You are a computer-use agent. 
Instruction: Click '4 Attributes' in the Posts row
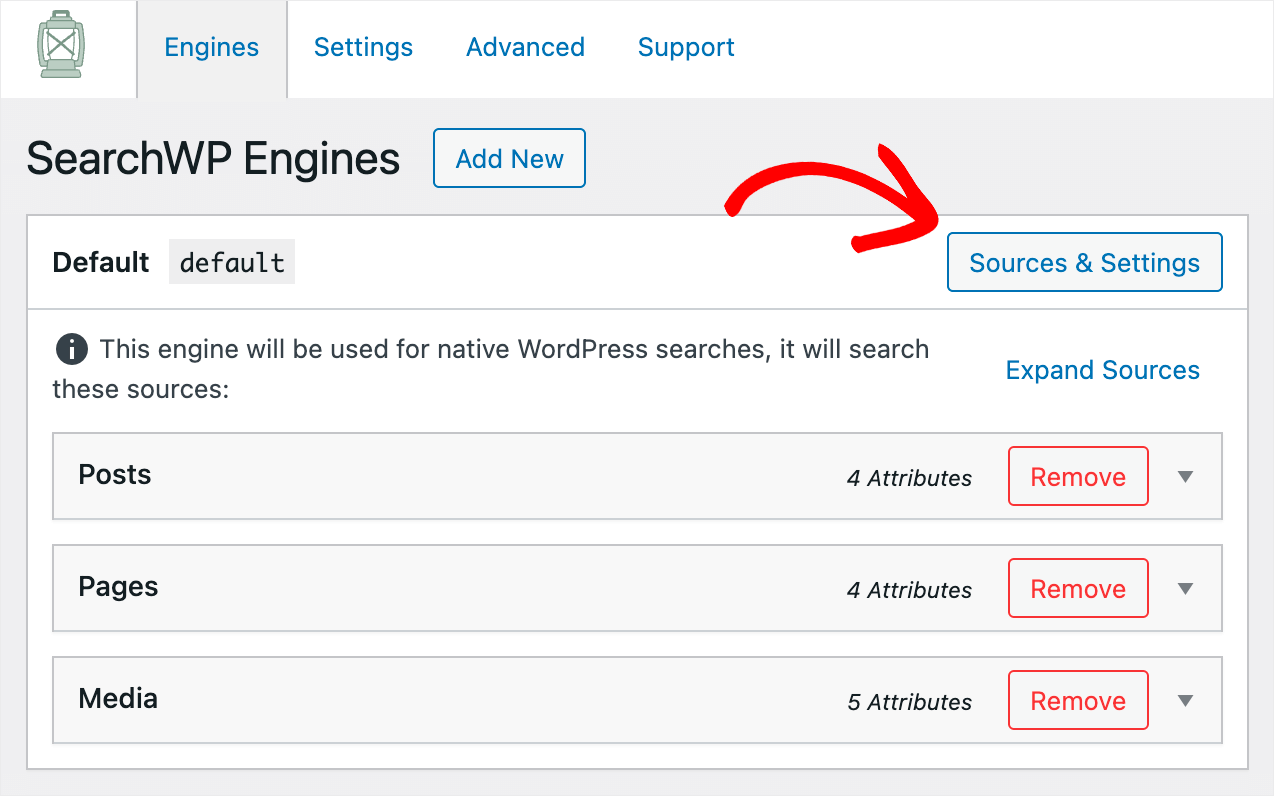click(909, 478)
